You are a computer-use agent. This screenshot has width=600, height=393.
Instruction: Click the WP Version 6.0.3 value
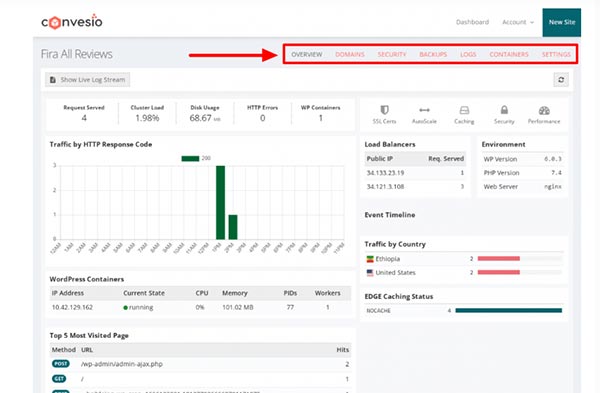point(553,159)
